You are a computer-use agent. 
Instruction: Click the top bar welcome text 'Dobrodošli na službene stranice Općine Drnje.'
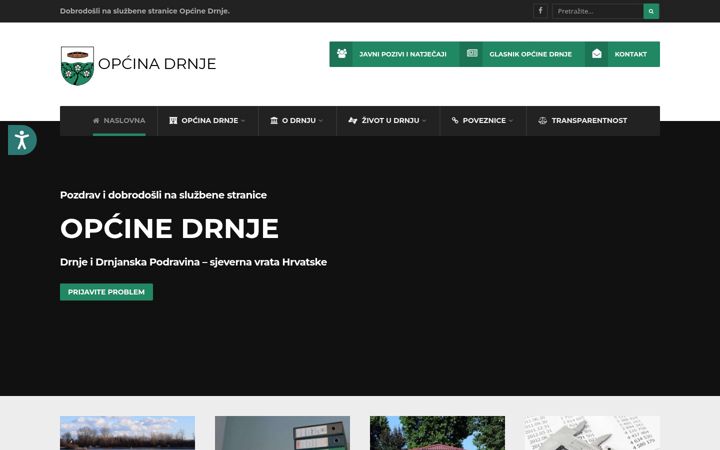pos(145,11)
